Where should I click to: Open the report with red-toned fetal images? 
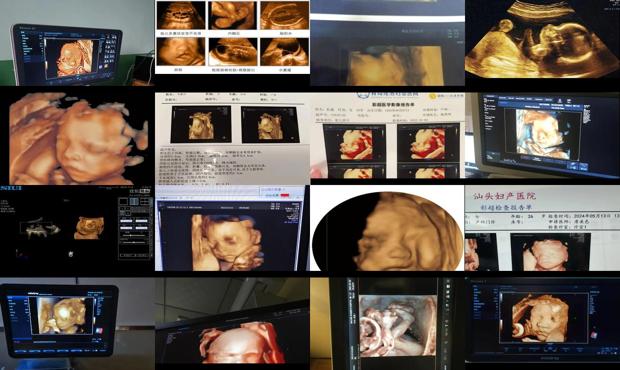click(388, 136)
